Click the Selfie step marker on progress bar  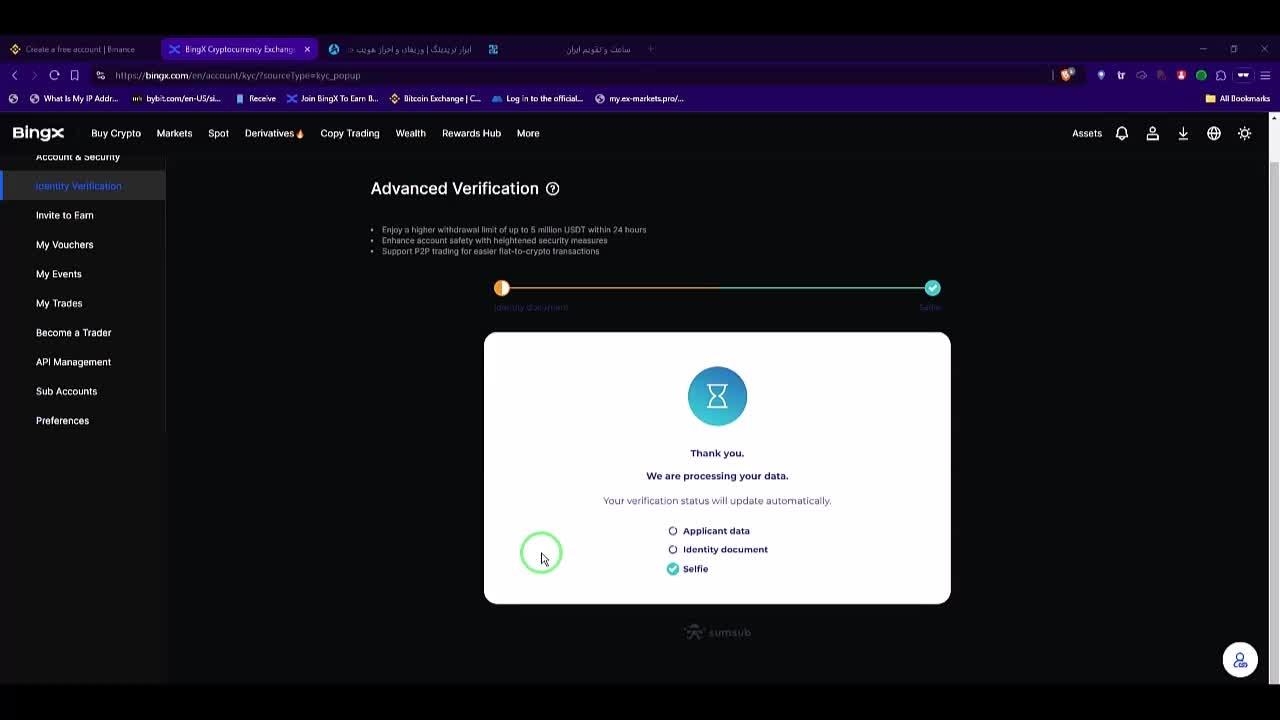coord(932,288)
